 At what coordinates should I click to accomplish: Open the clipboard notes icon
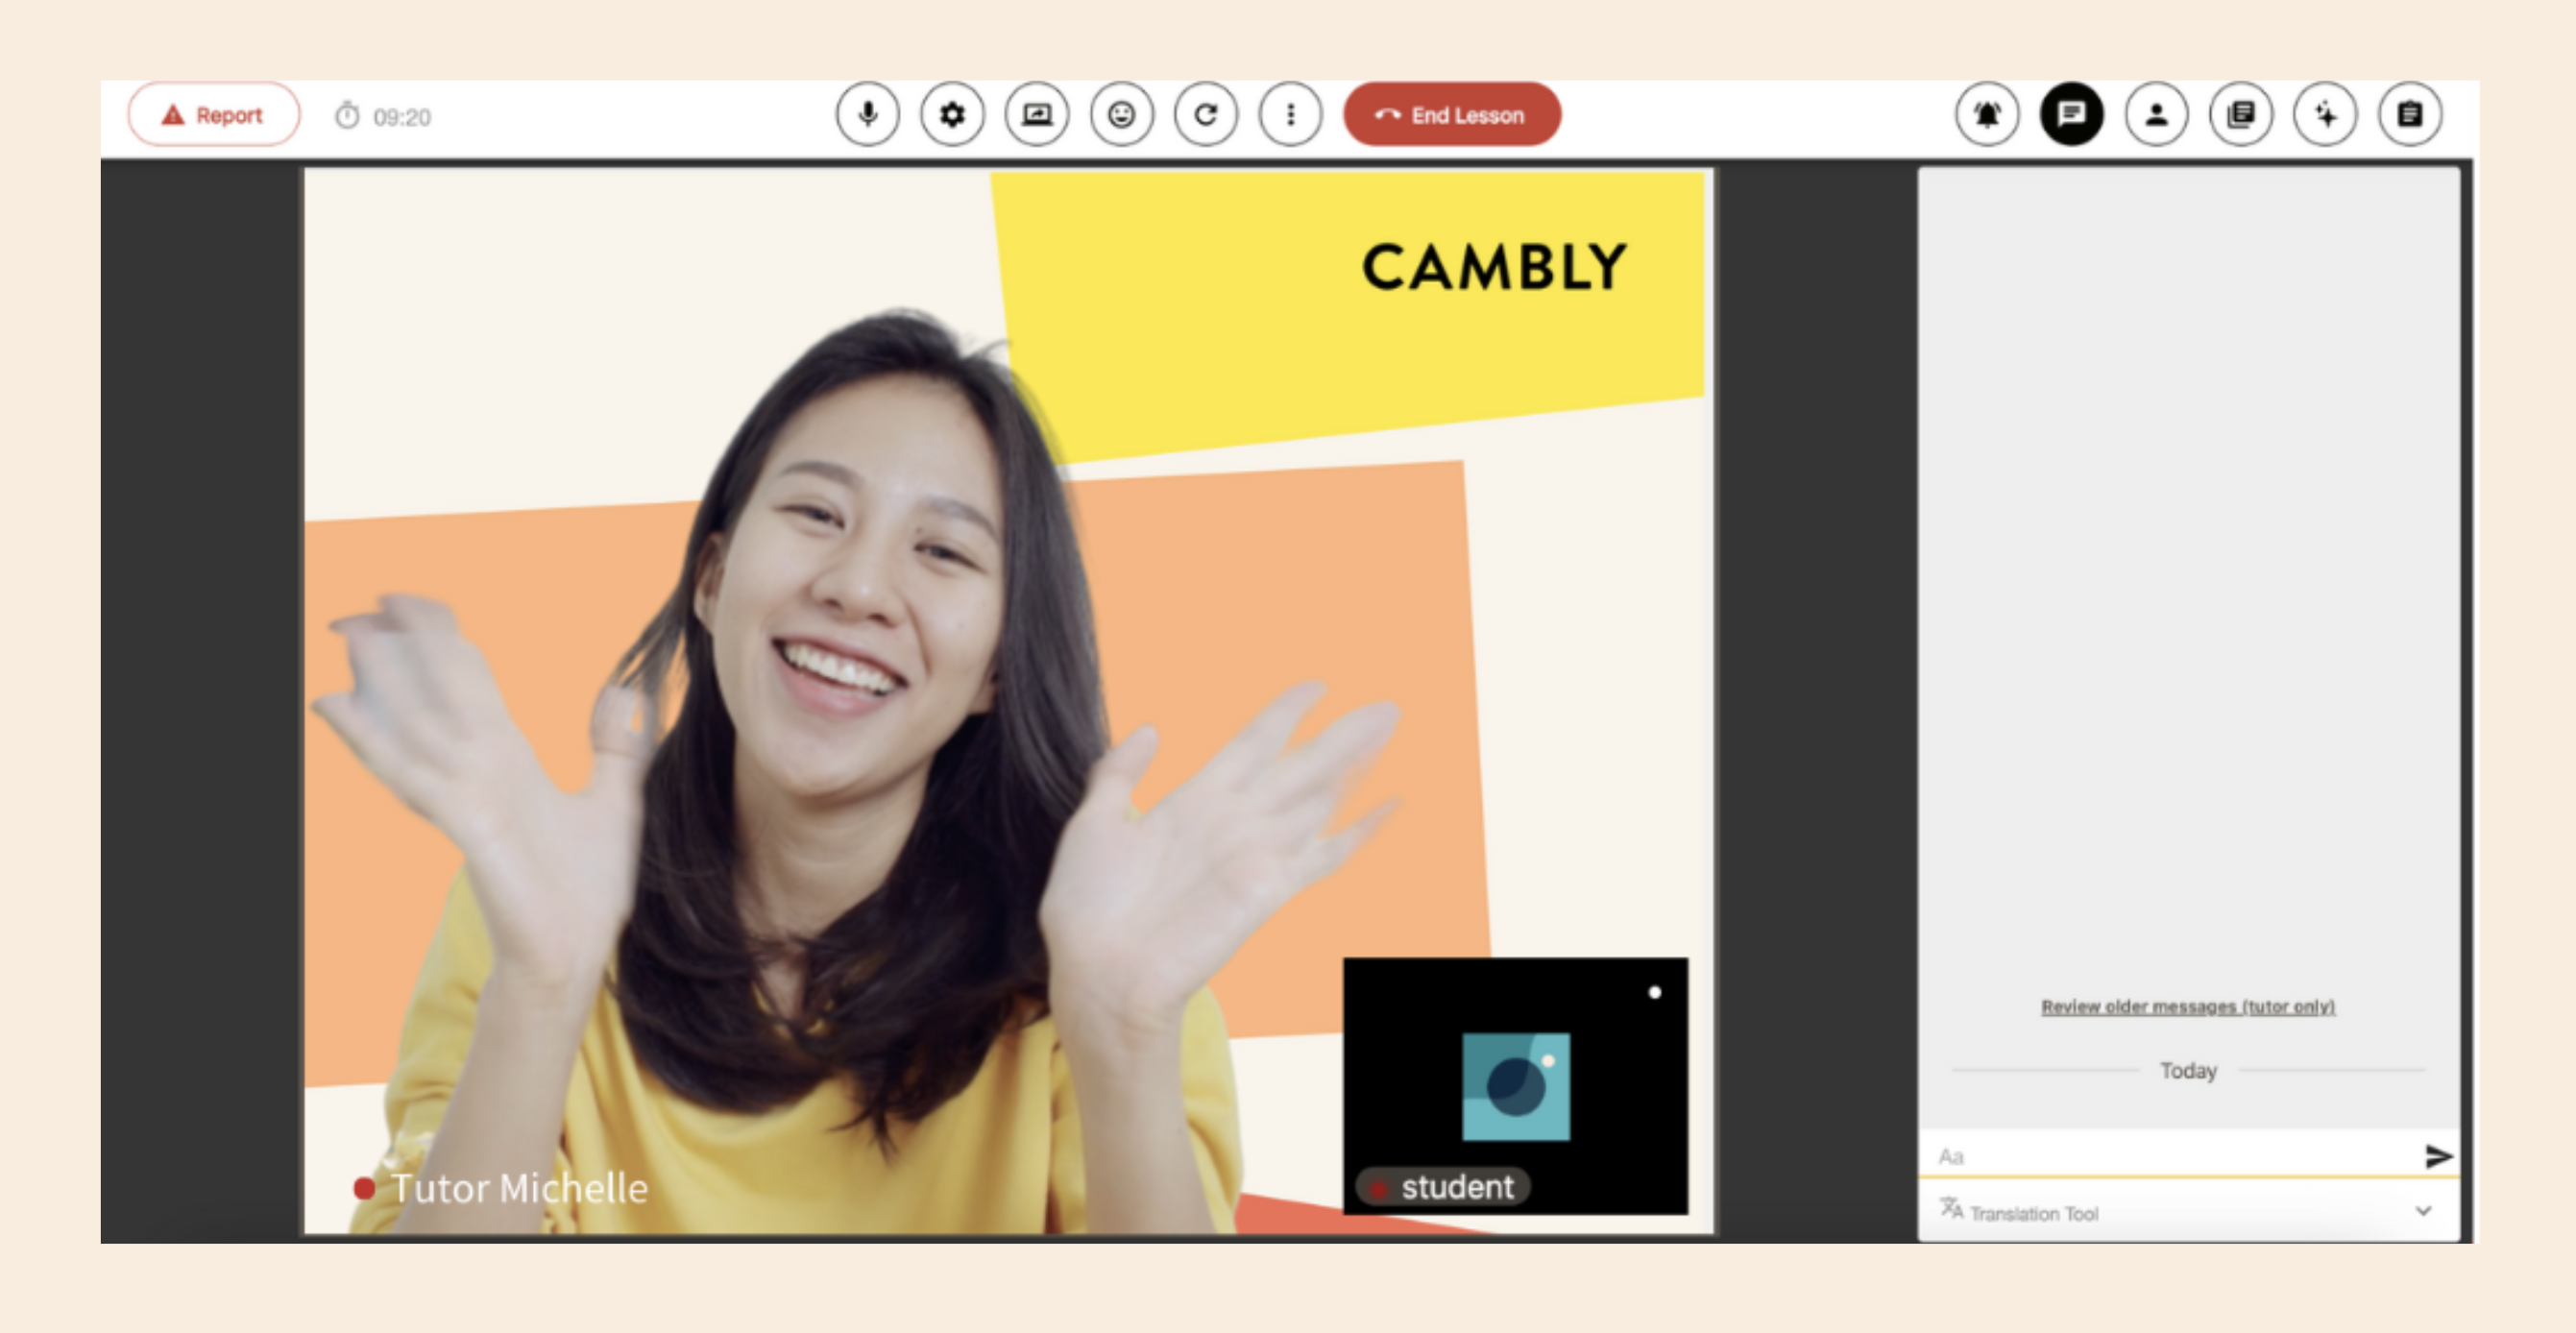pyautogui.click(x=2410, y=115)
